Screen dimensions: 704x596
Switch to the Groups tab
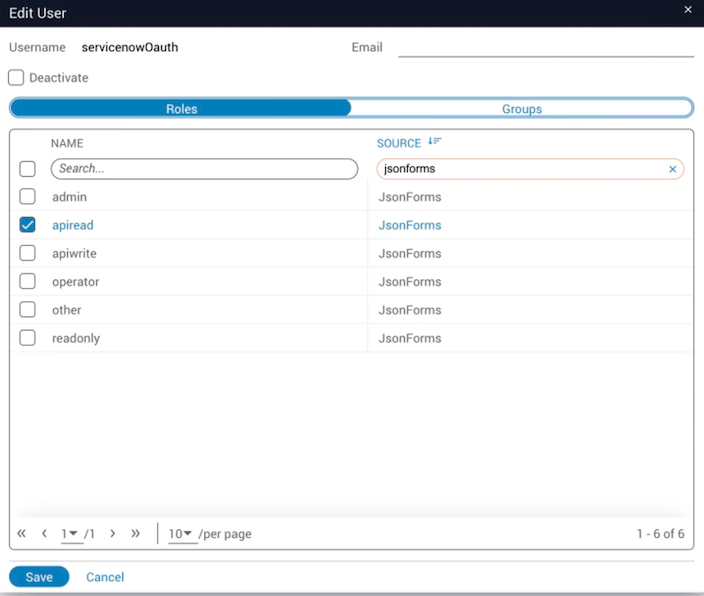point(521,109)
